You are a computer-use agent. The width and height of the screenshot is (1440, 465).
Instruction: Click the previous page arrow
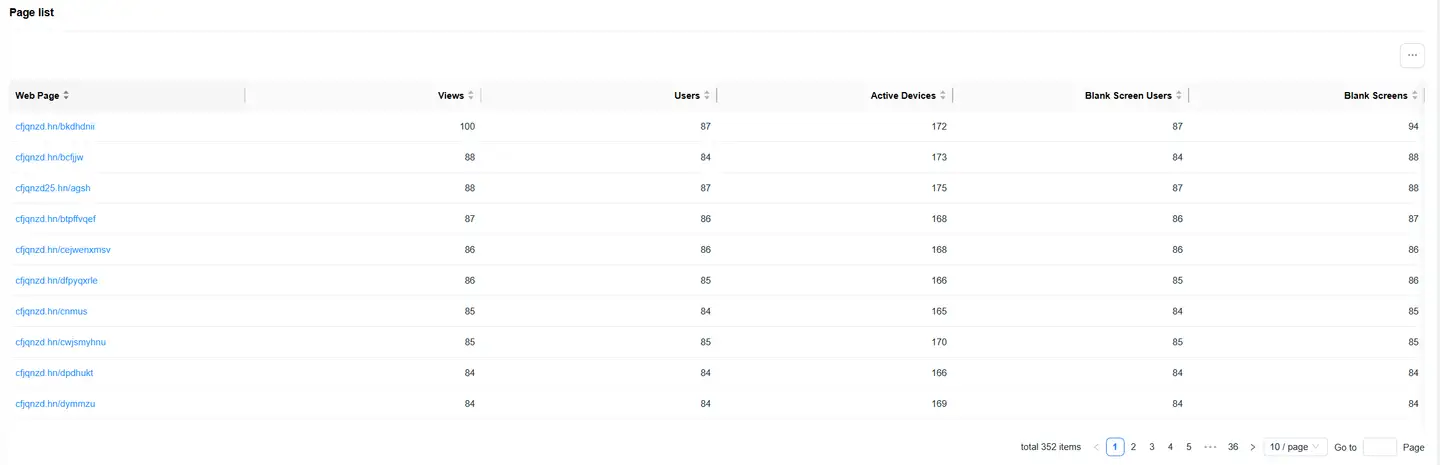(x=1096, y=447)
